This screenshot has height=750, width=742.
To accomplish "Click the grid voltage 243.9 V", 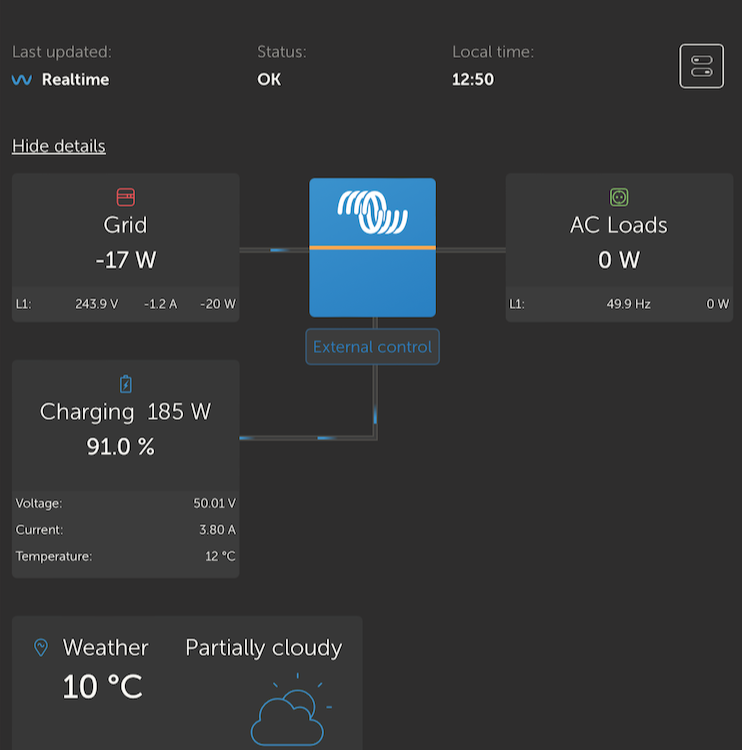I will pos(97,304).
